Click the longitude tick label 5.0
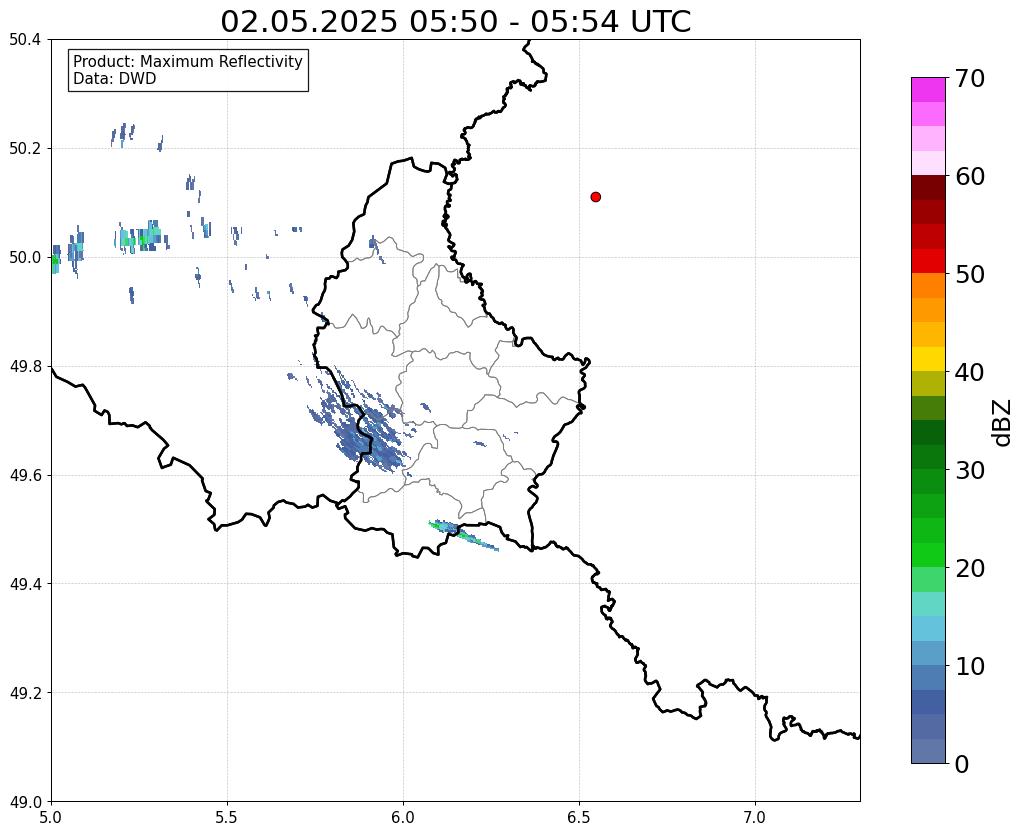This screenshot has height=834, width=1023. tap(51, 817)
